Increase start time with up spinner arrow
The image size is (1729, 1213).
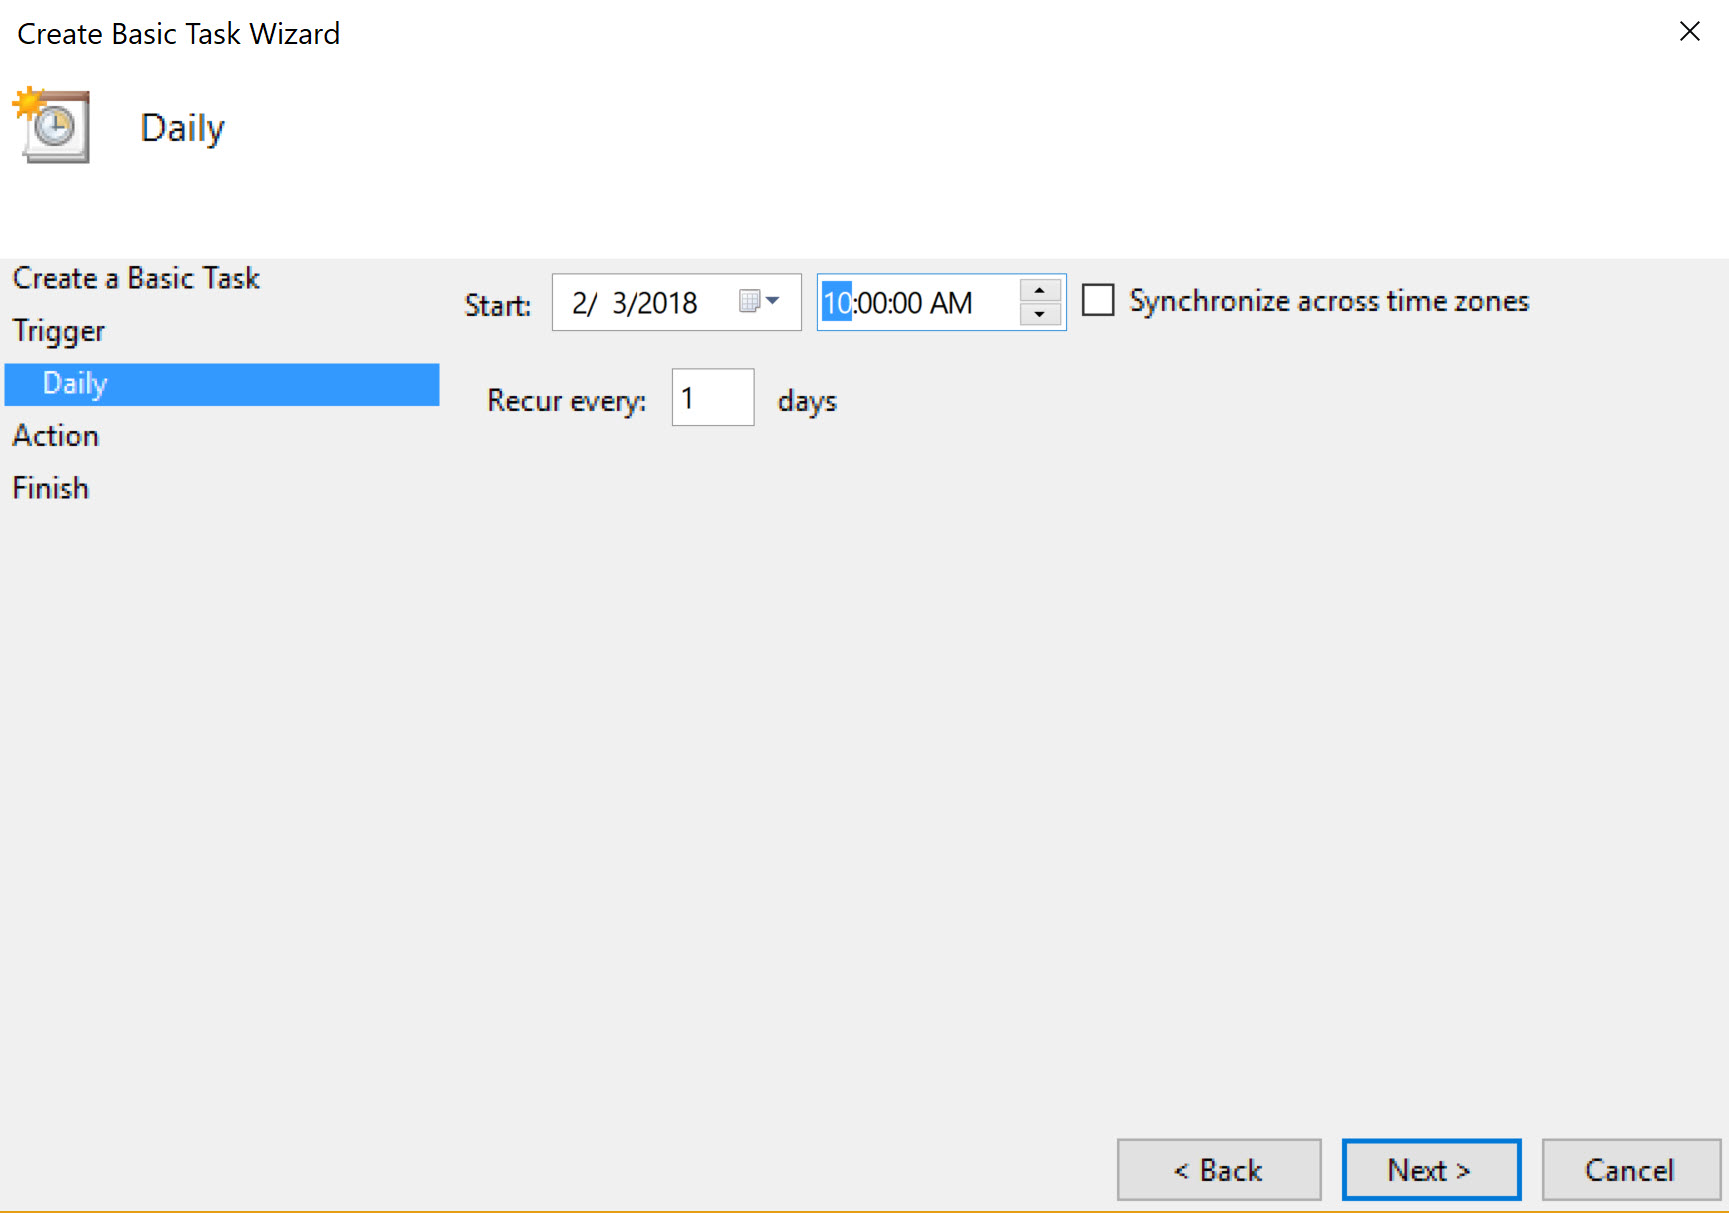point(1040,290)
